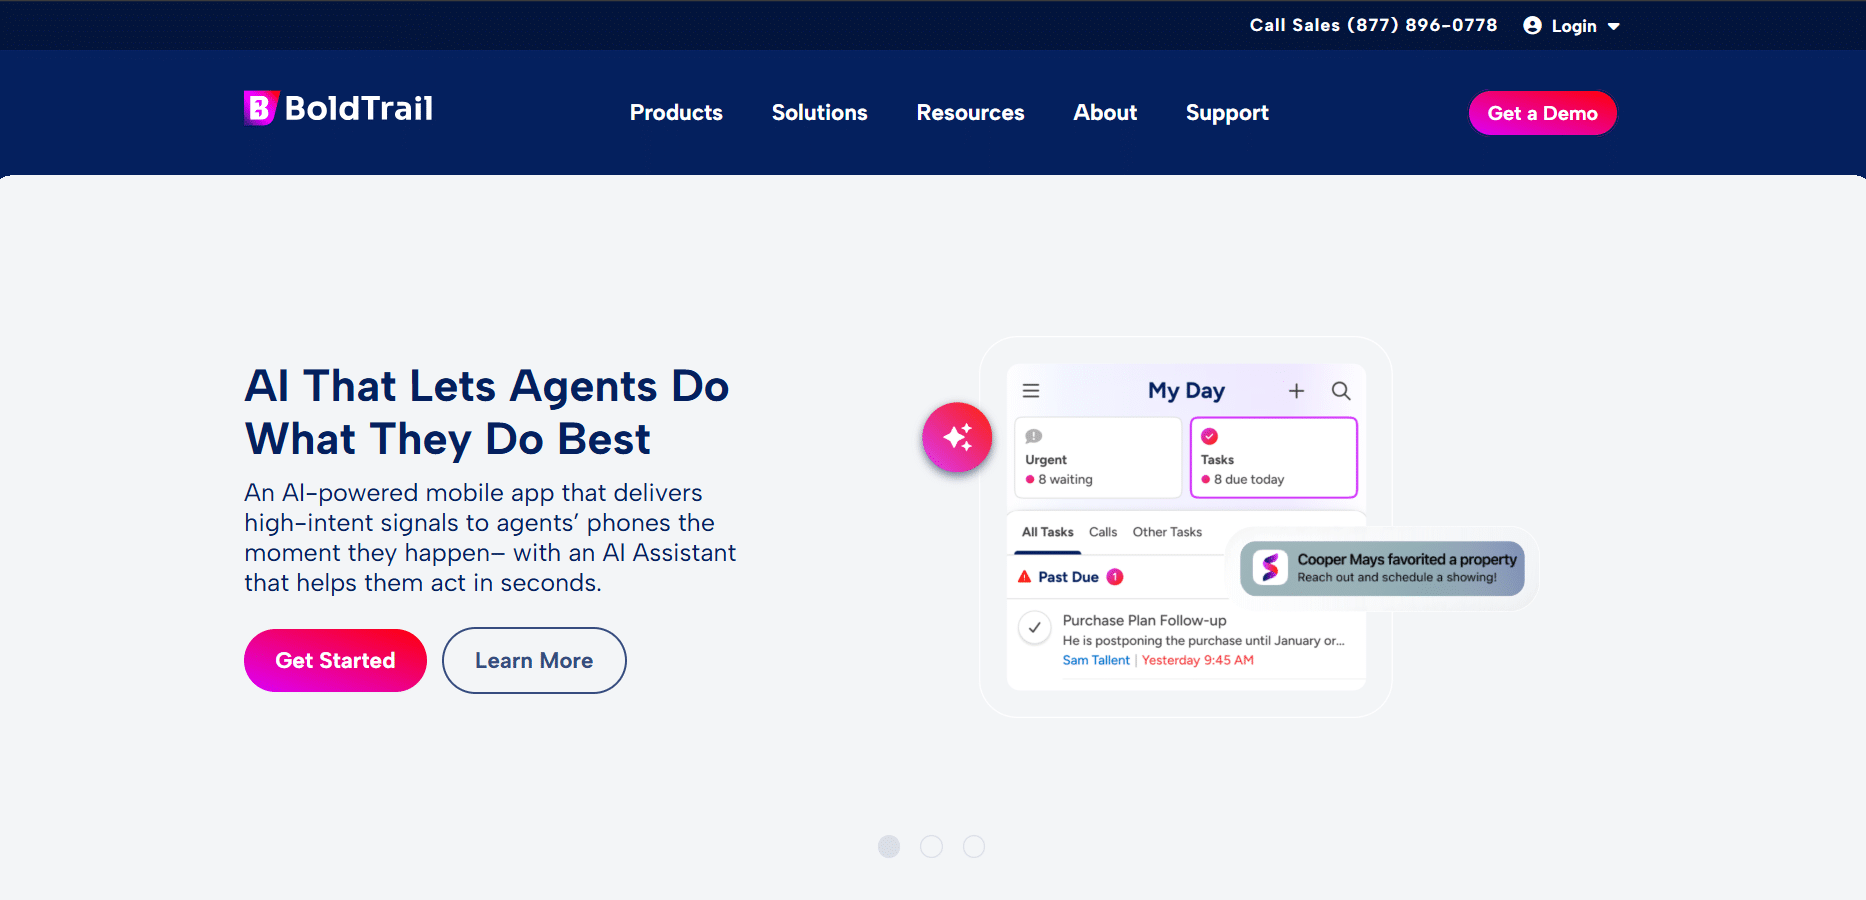Select the first carousel slide dot
Image resolution: width=1866 pixels, height=900 pixels.
pyautogui.click(x=889, y=847)
